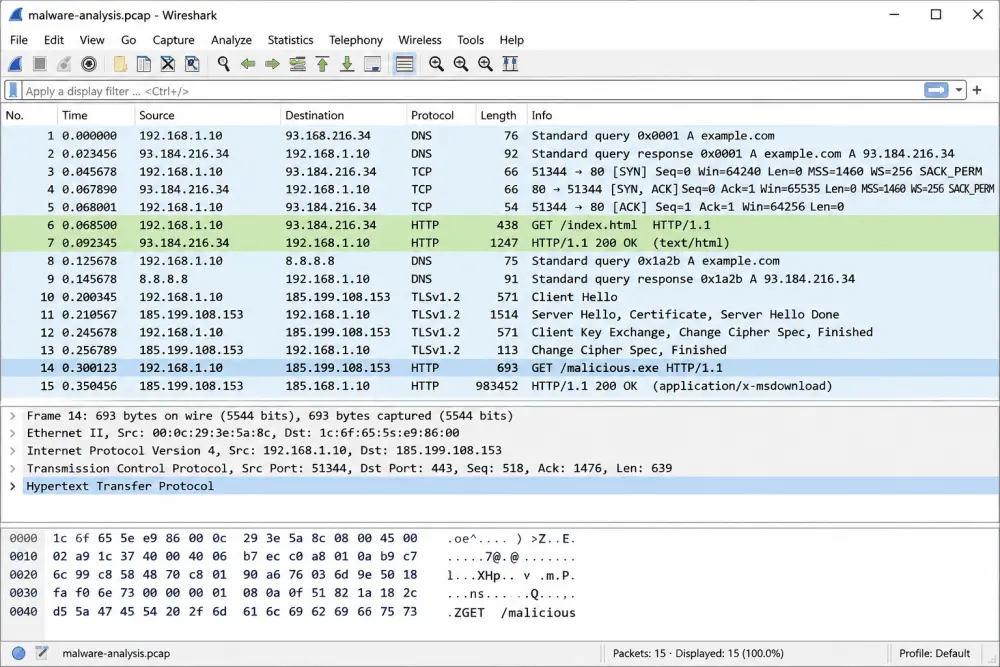This screenshot has height=667, width=1000.
Task: Jump to the last packet with down arrow
Action: [x=347, y=64]
